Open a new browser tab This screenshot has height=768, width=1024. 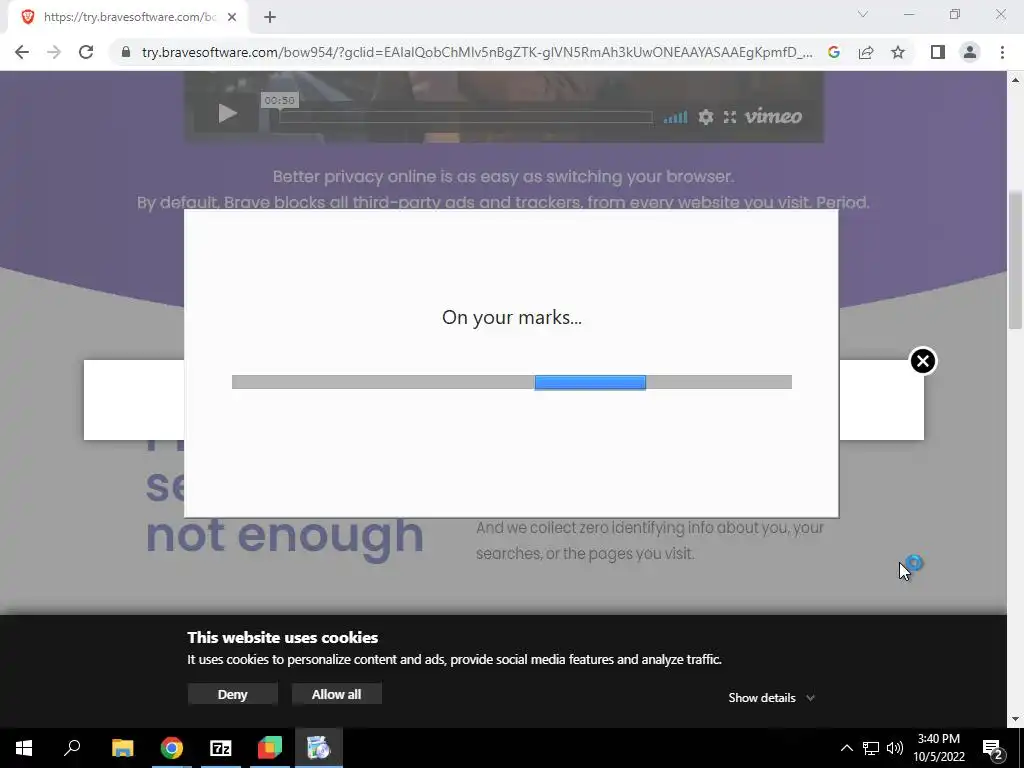pyautogui.click(x=270, y=17)
